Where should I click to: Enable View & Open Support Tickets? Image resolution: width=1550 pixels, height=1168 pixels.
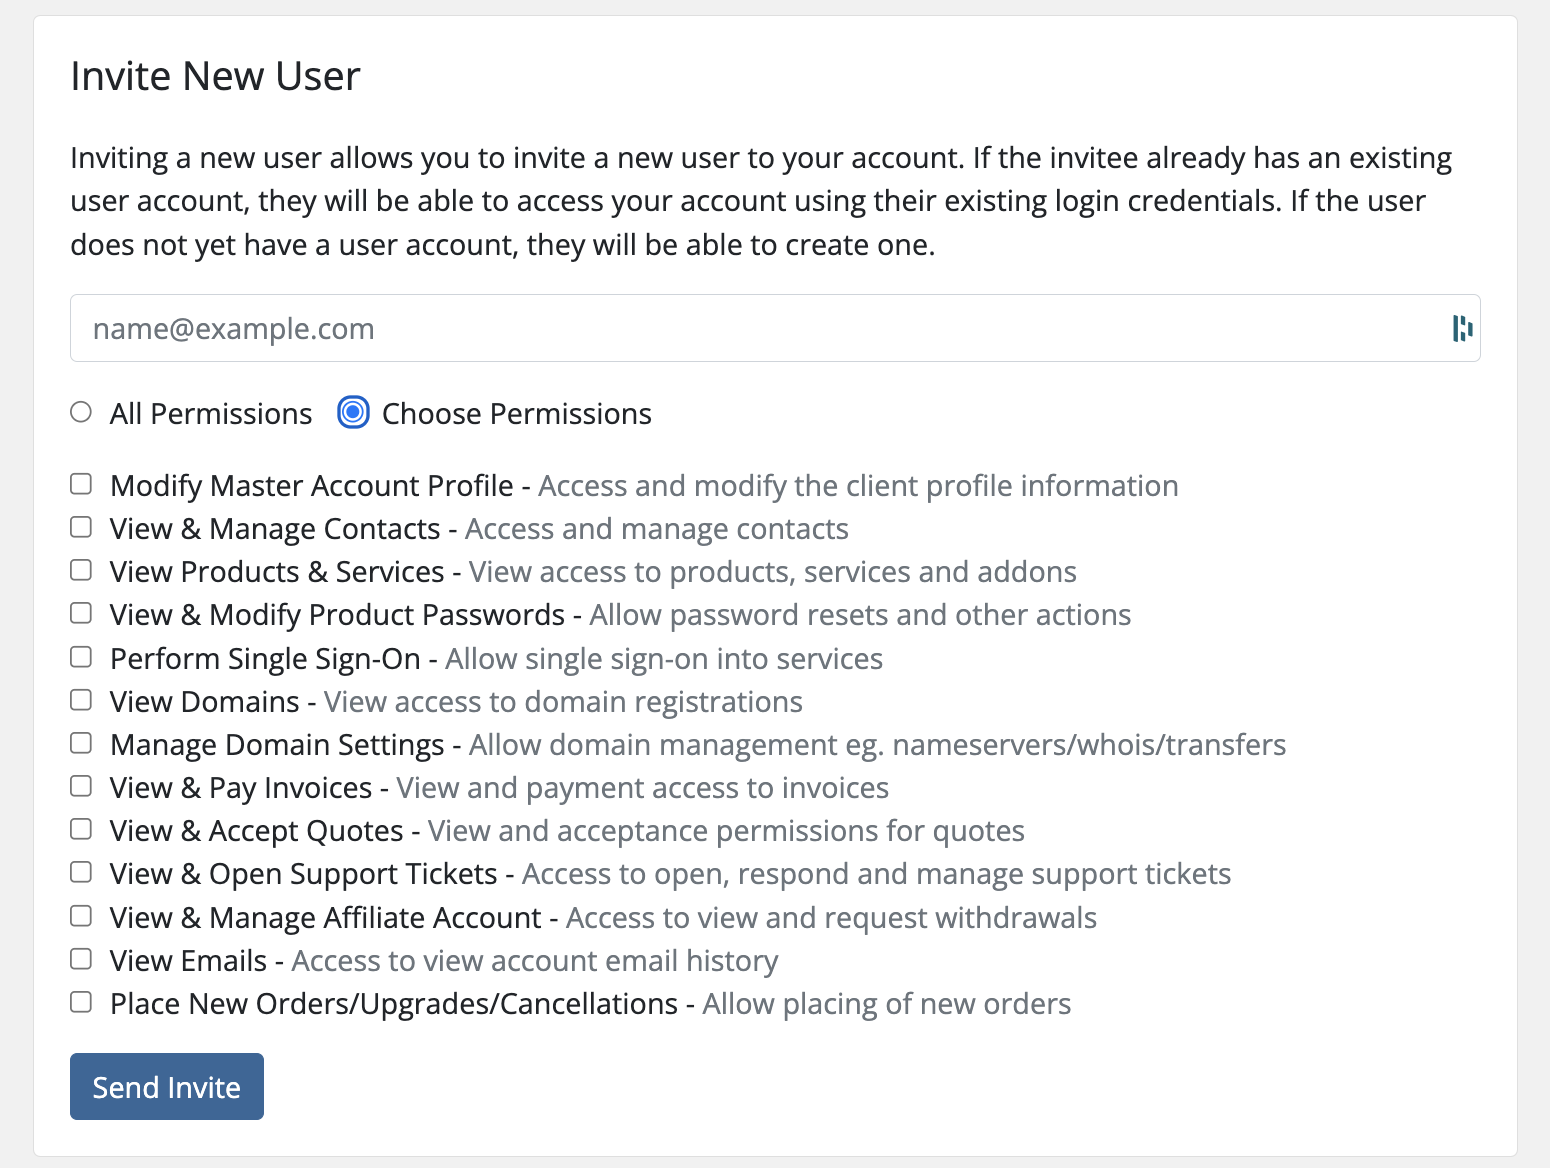point(81,872)
